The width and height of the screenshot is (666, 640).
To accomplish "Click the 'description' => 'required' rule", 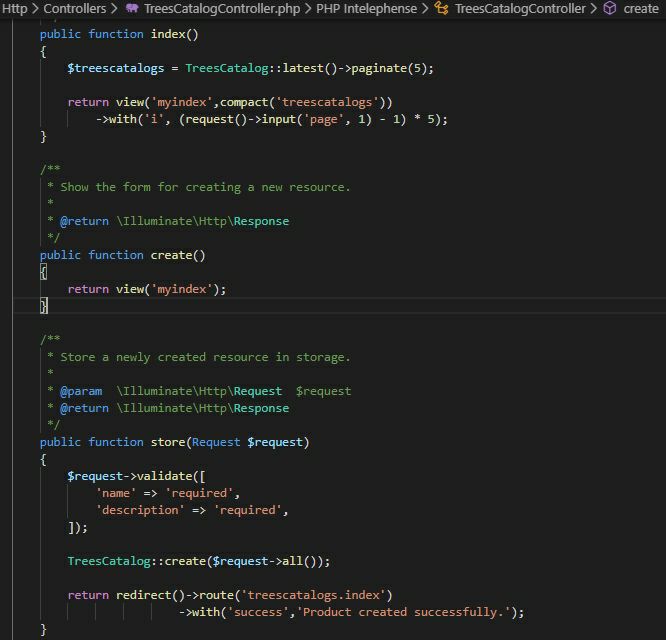I will coord(192,510).
